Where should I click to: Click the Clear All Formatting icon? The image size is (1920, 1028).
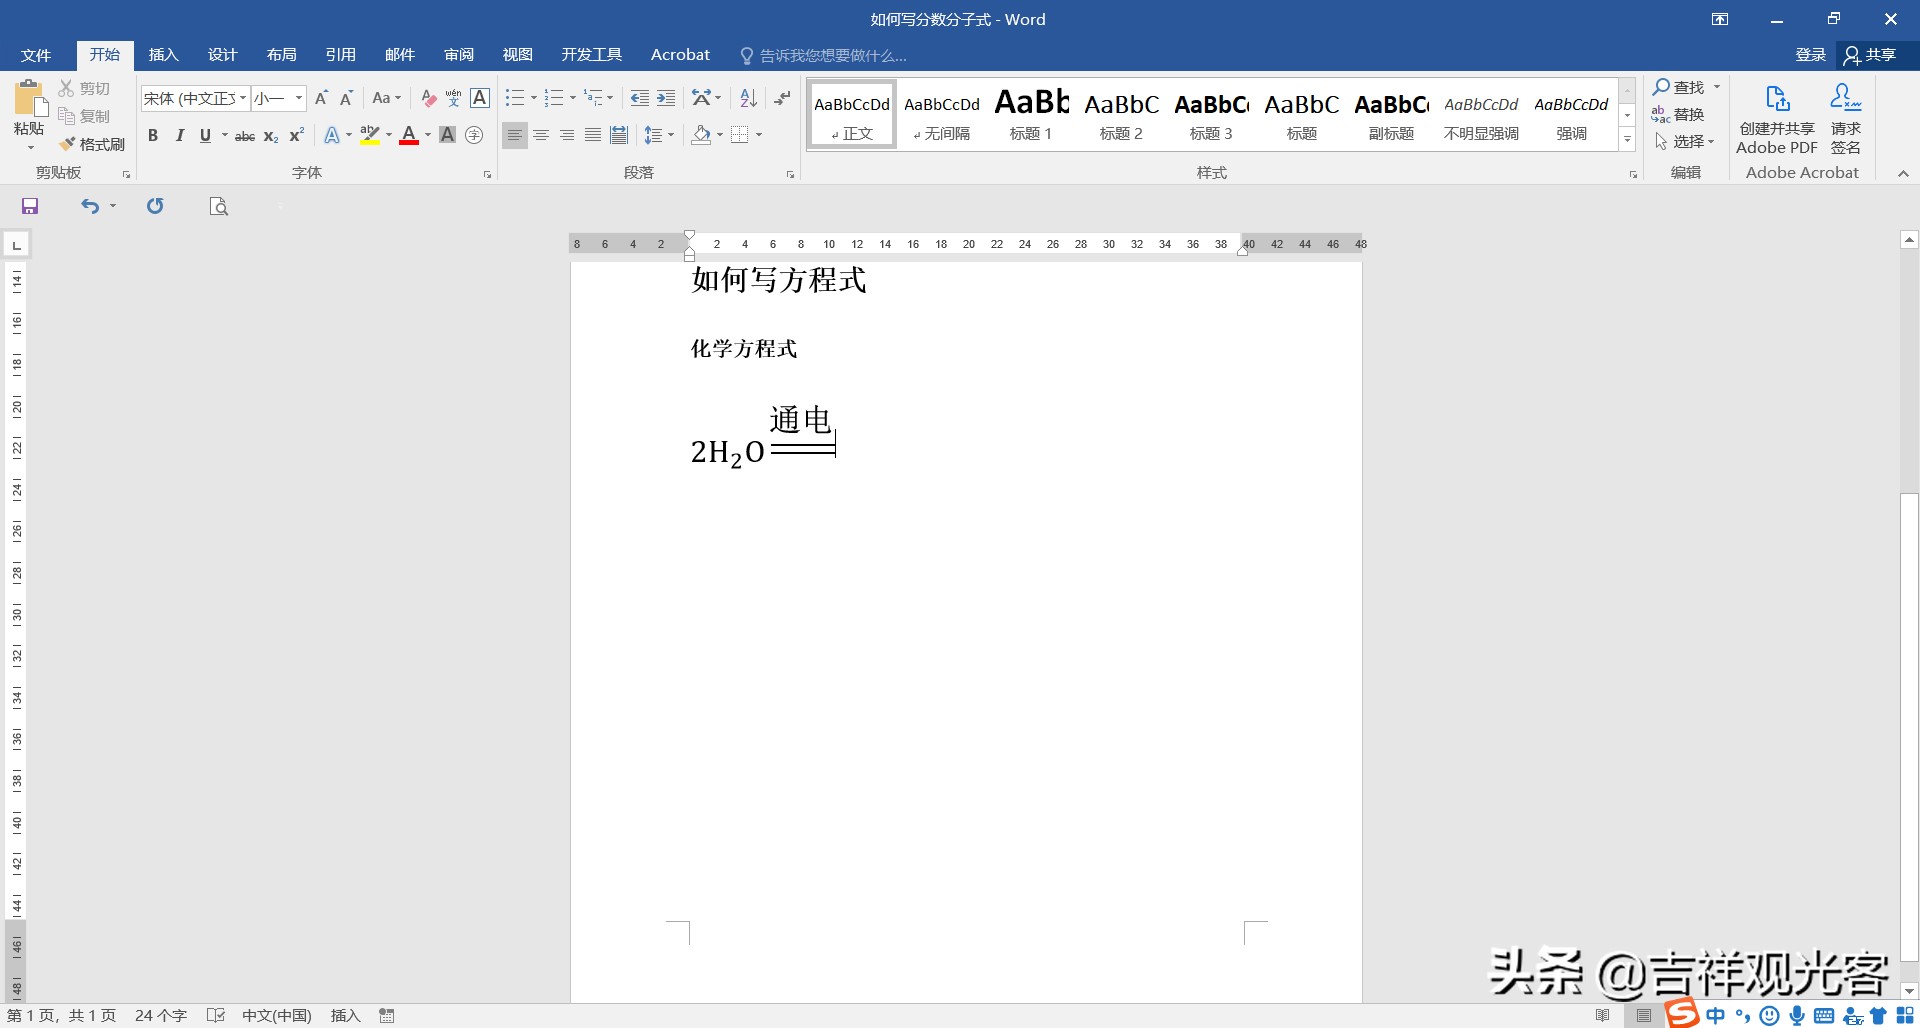[x=427, y=98]
